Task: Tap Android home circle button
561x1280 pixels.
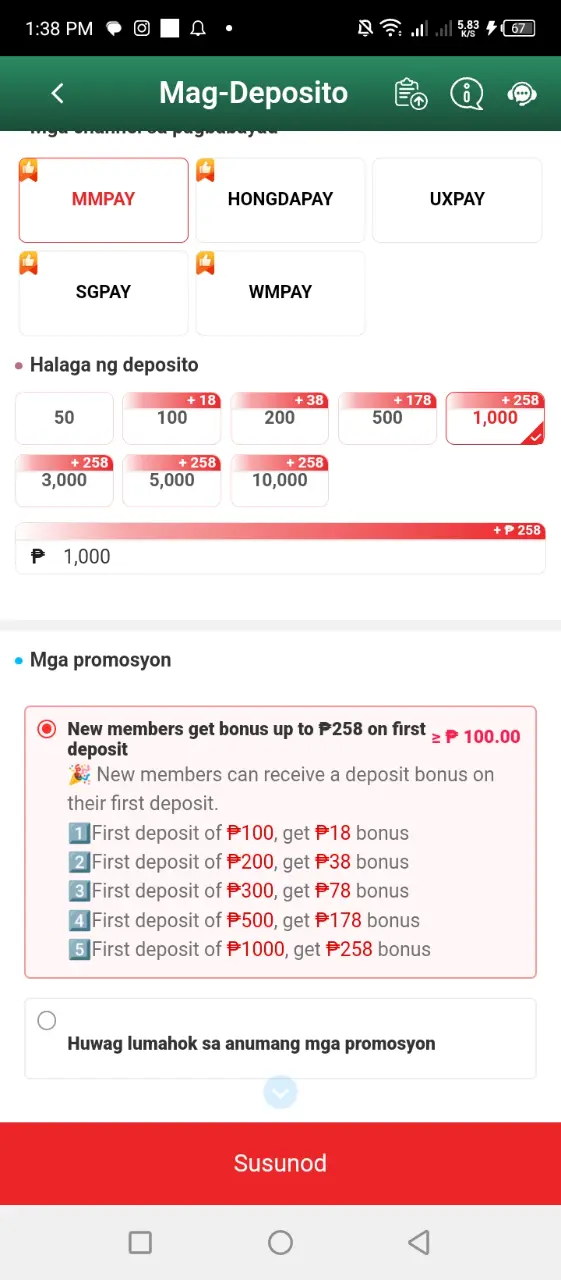Action: click(280, 1242)
